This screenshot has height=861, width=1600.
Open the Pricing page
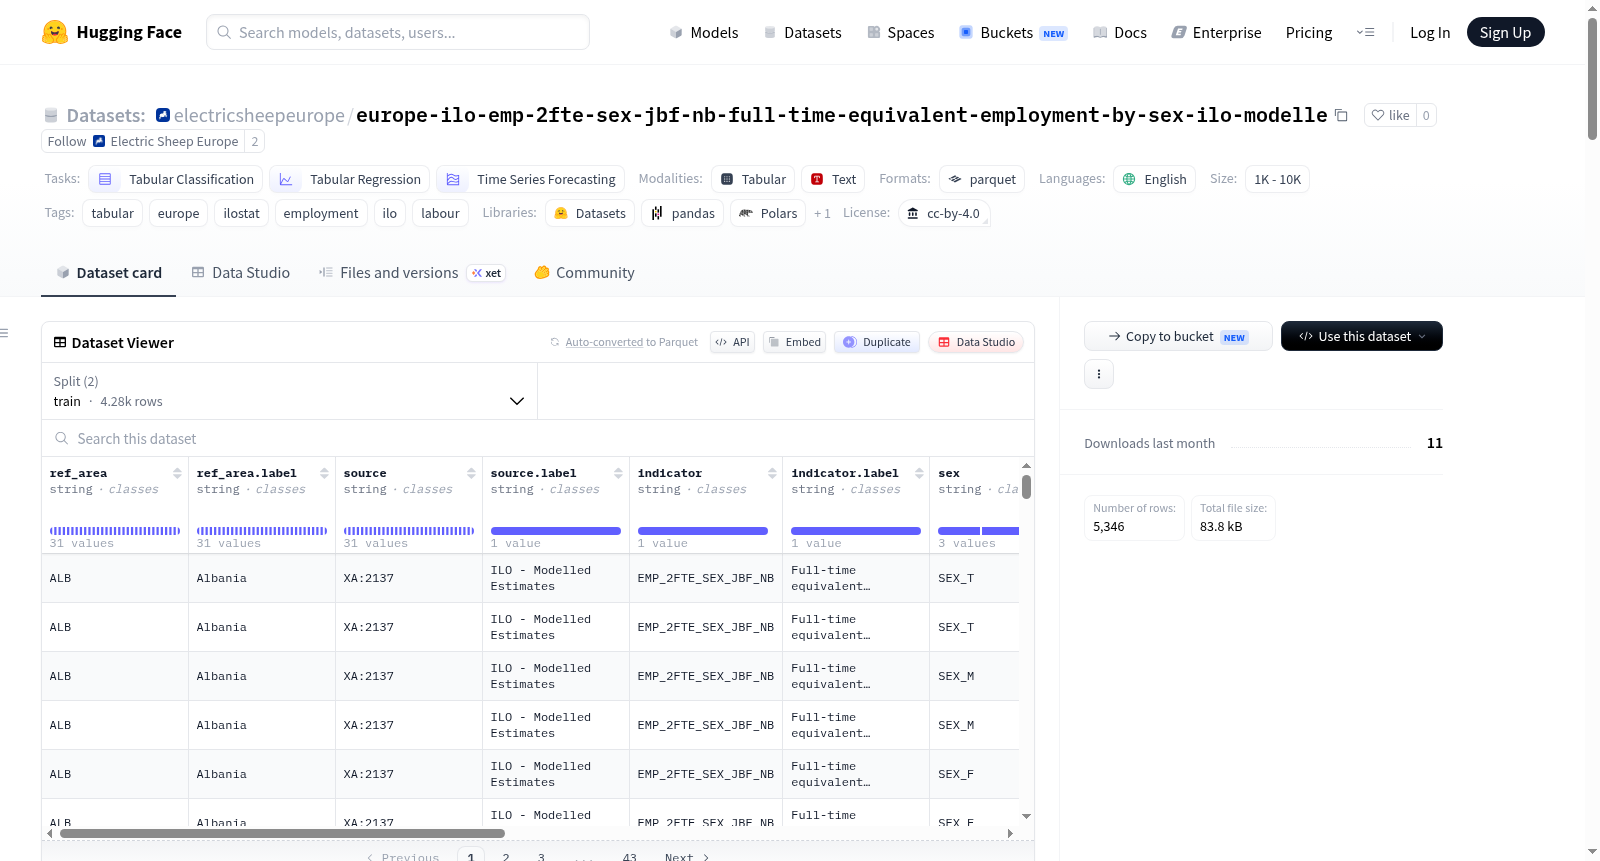tap(1309, 32)
